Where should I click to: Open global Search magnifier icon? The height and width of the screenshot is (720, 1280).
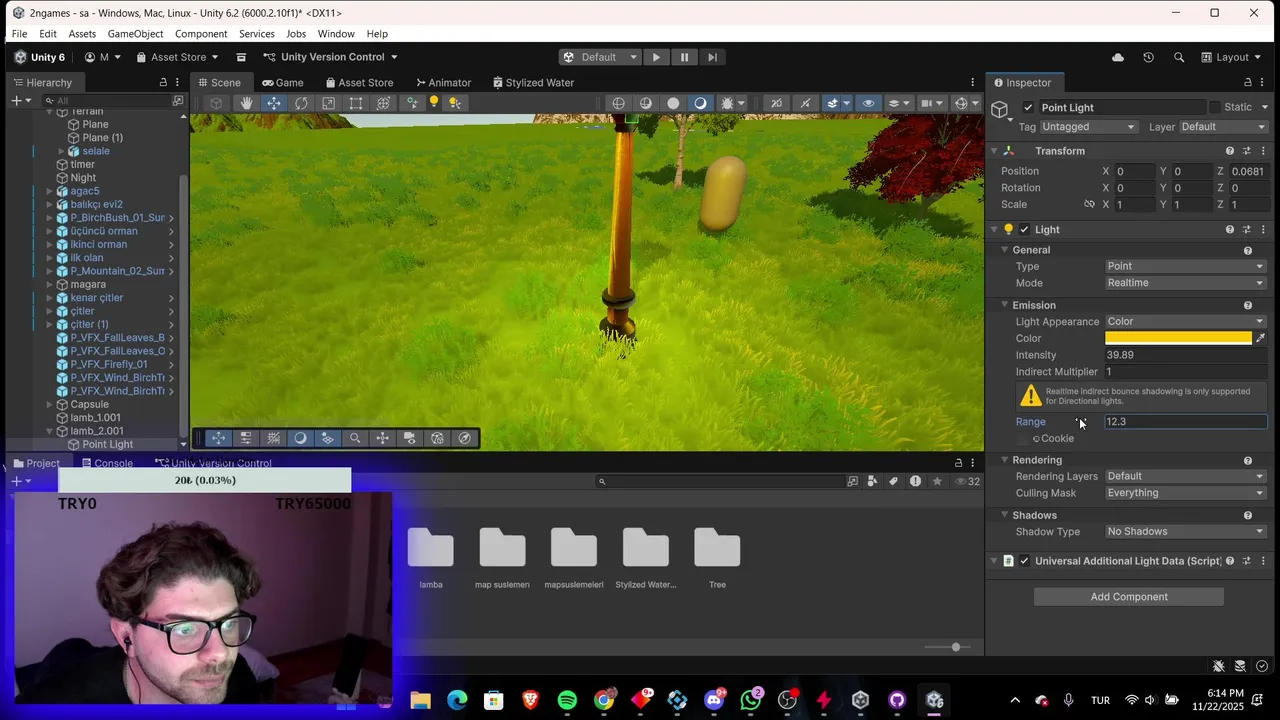[1179, 57]
